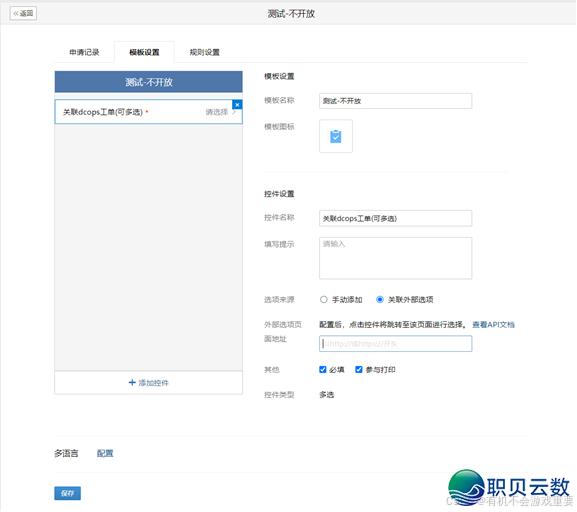Focus the 模板名称 input field
This screenshot has width=577, height=512.
tap(396, 101)
